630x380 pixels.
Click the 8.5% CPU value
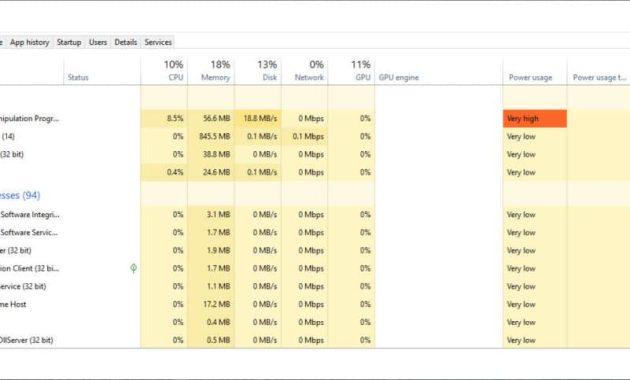(x=175, y=118)
